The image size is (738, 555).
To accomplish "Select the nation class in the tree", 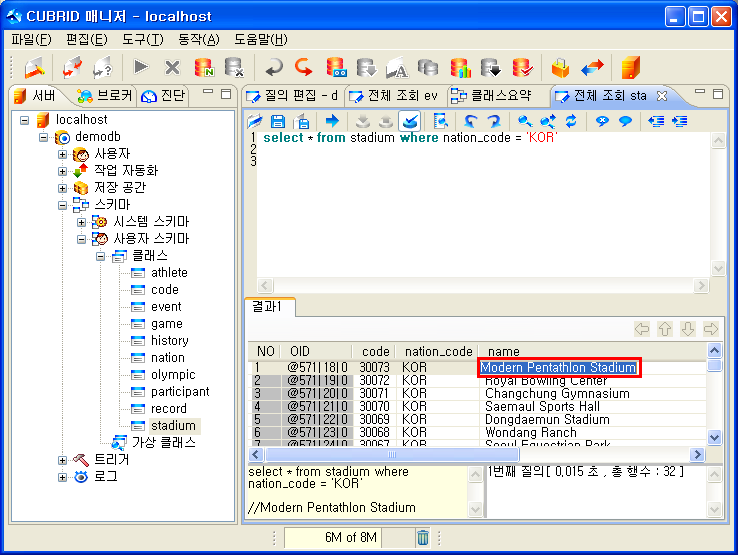I will (167, 357).
